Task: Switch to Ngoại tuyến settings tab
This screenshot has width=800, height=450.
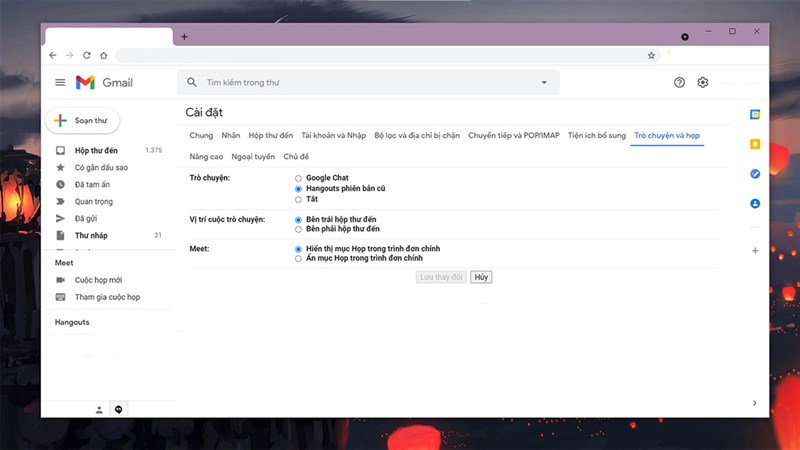Action: [x=253, y=157]
